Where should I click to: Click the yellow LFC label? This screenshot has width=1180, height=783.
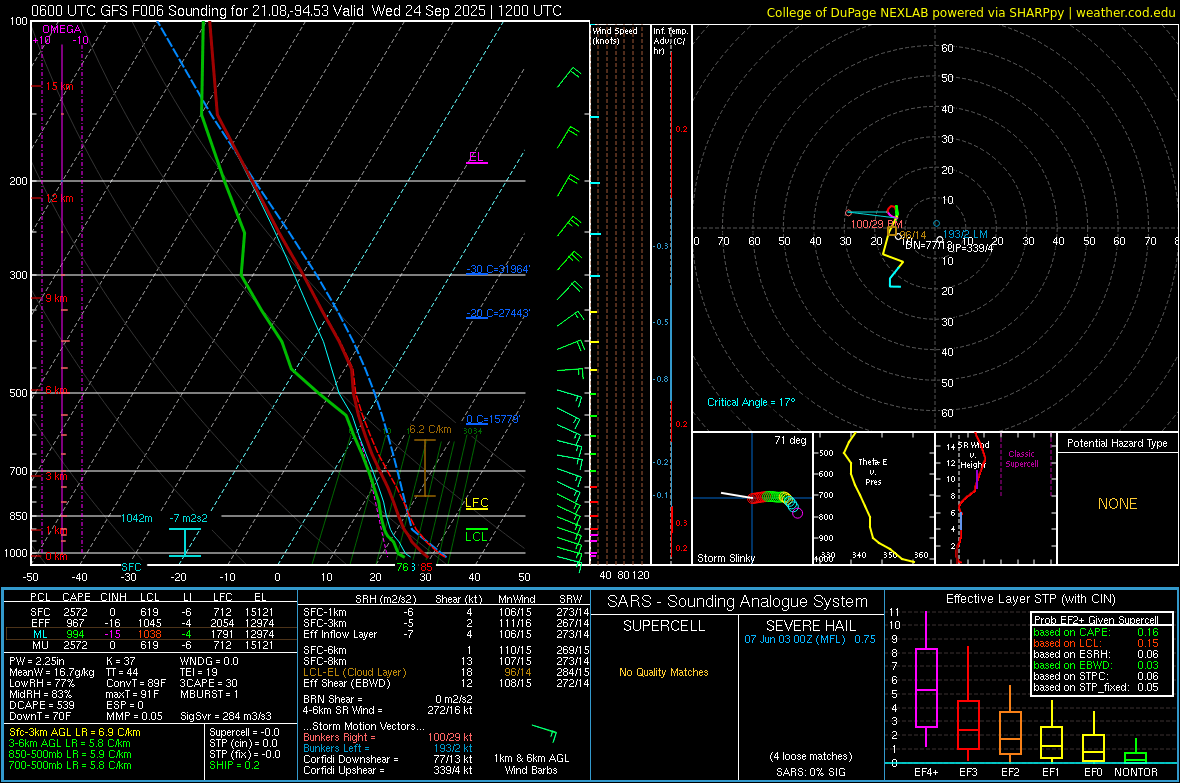point(476,503)
